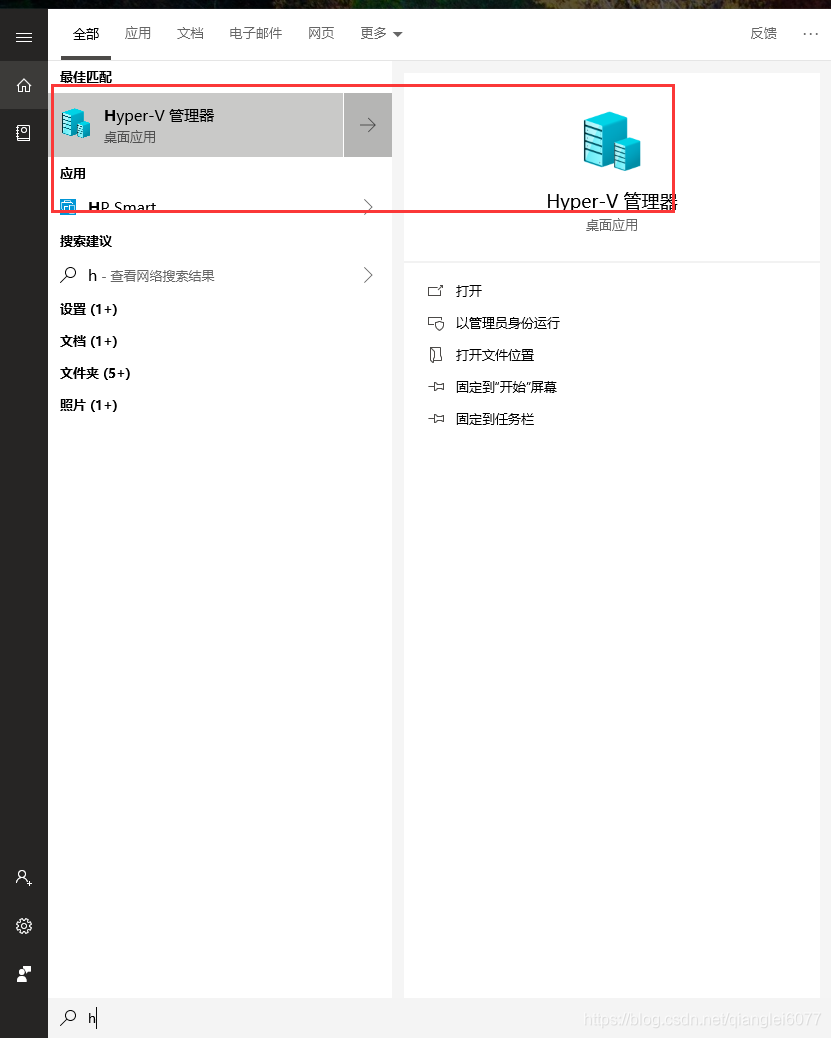The image size is (831, 1038).
Task: Switch to the 电子邮件 tab
Action: coord(256,33)
